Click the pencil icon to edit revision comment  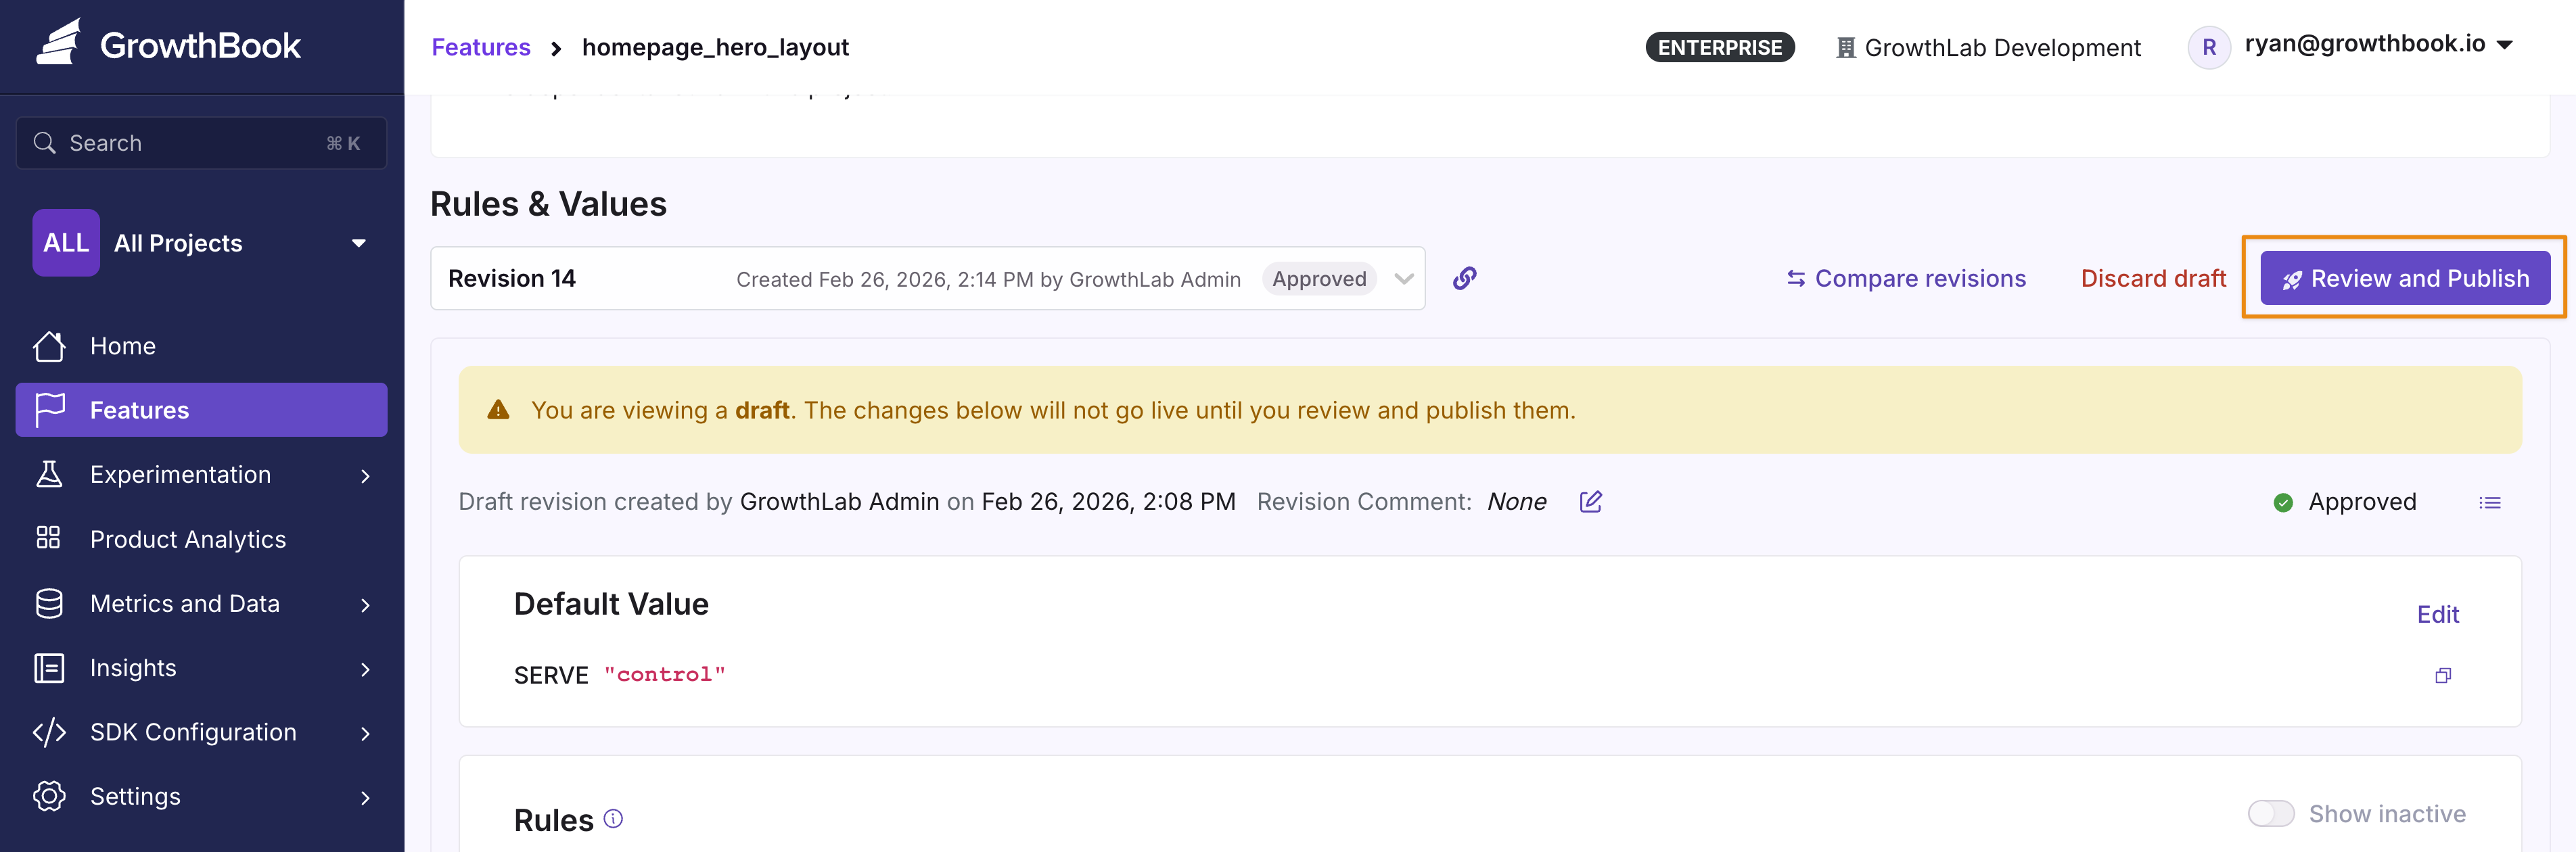1590,502
